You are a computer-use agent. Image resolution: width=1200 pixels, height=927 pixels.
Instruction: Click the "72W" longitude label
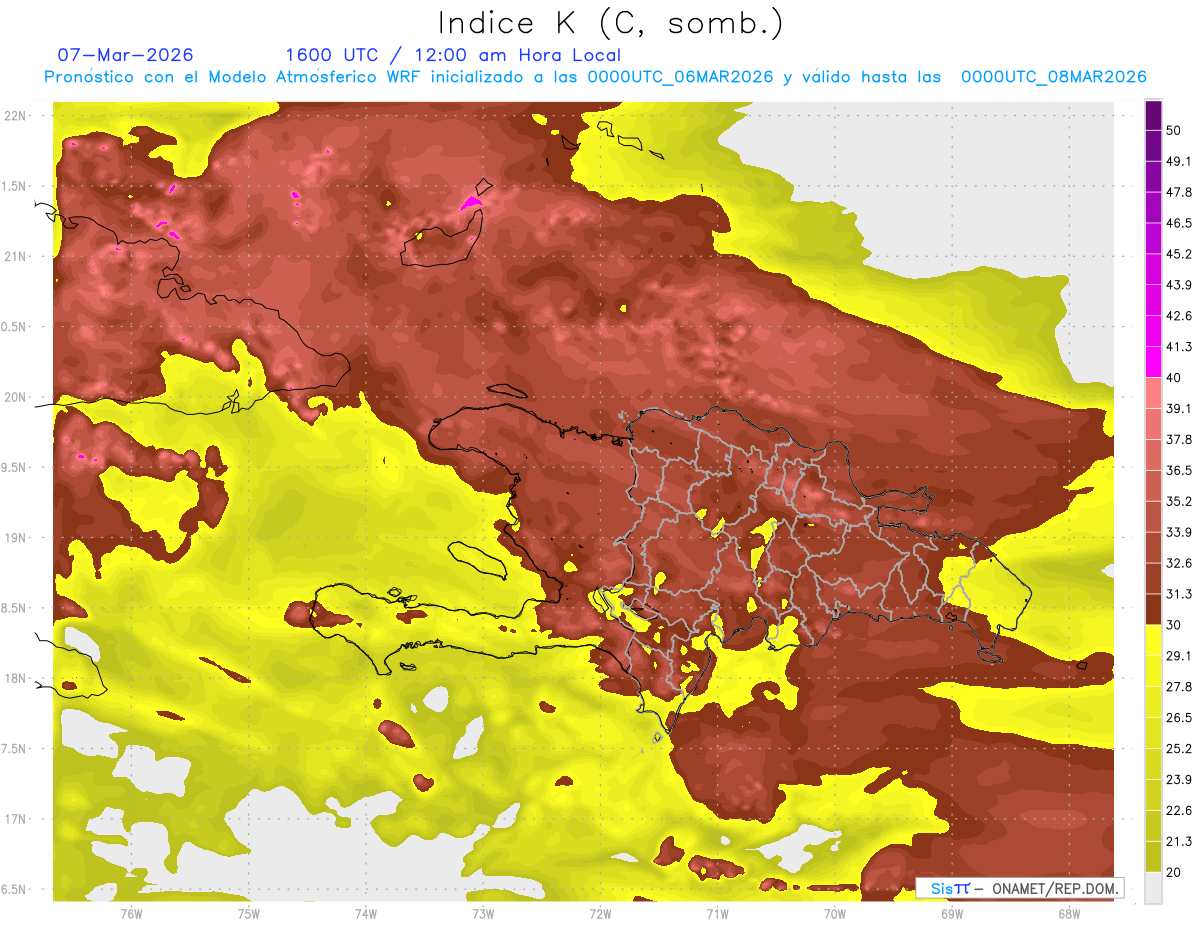pyautogui.click(x=600, y=914)
